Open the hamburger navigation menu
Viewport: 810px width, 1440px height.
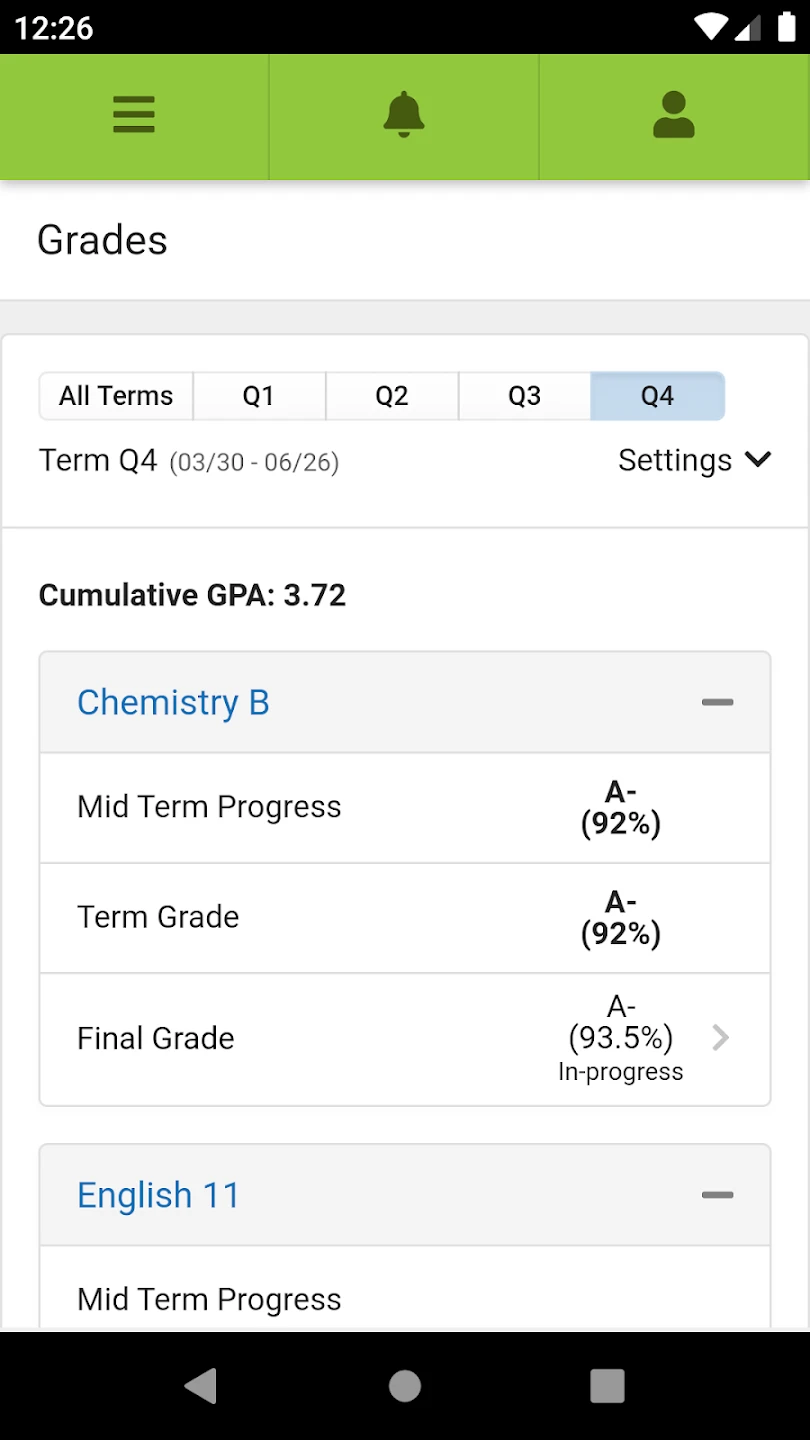(134, 115)
